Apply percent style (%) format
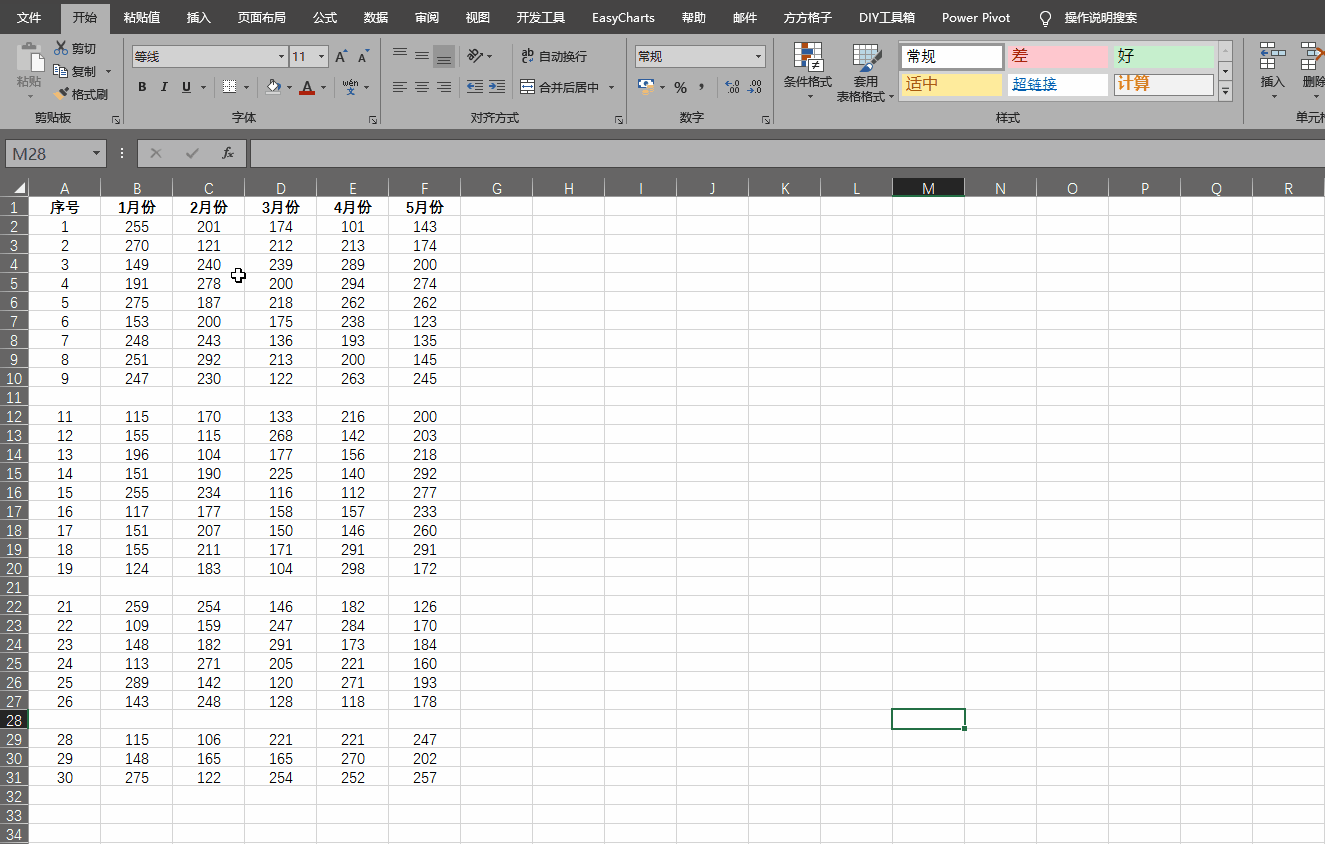The height and width of the screenshot is (844, 1325). pyautogui.click(x=680, y=87)
